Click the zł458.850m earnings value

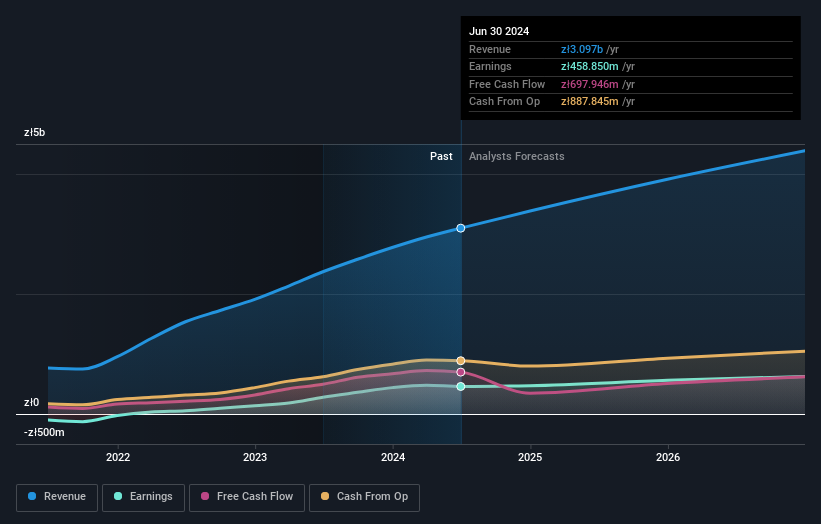click(x=590, y=66)
